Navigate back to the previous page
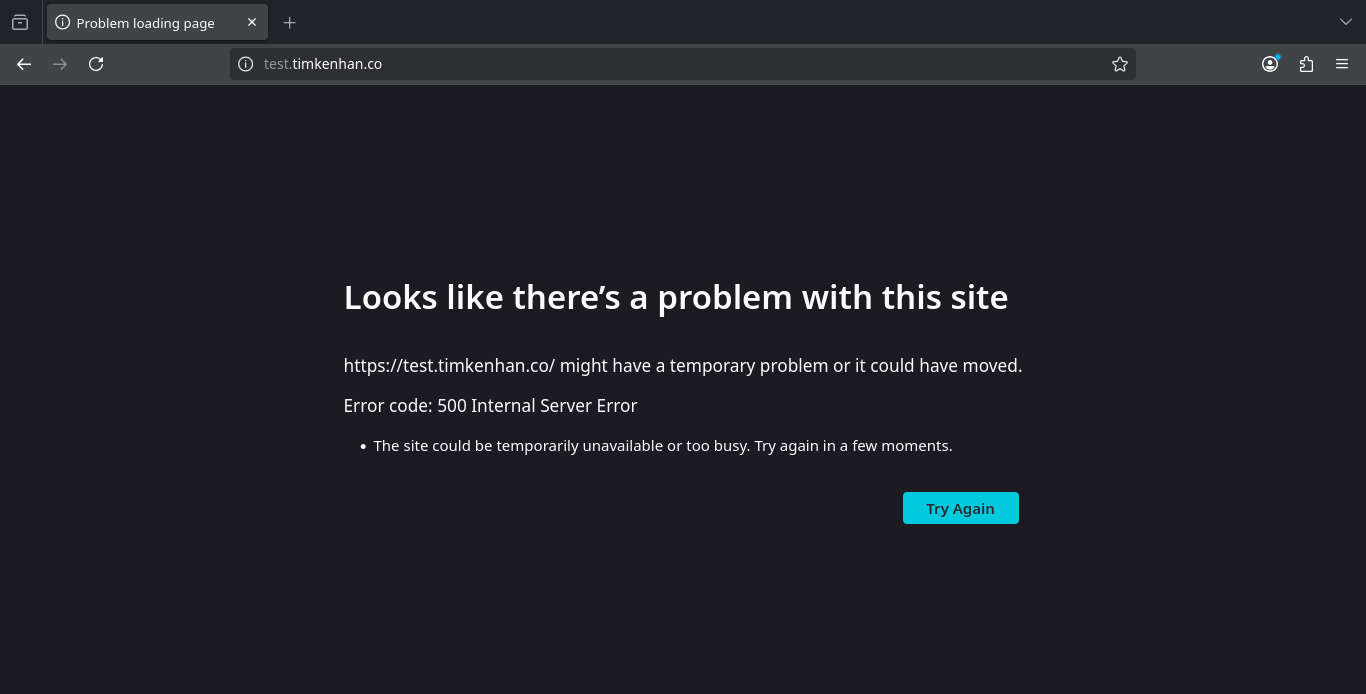Screen dimensions: 1366x694 23,63
